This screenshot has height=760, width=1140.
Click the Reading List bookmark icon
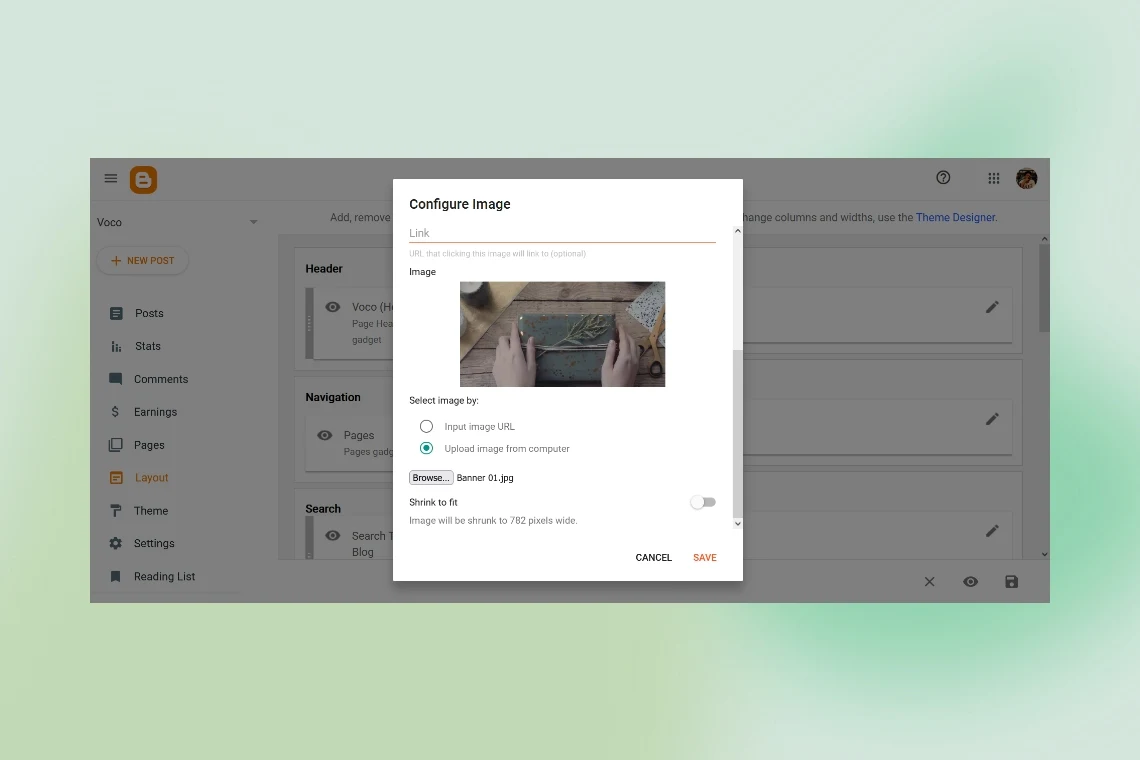point(115,577)
